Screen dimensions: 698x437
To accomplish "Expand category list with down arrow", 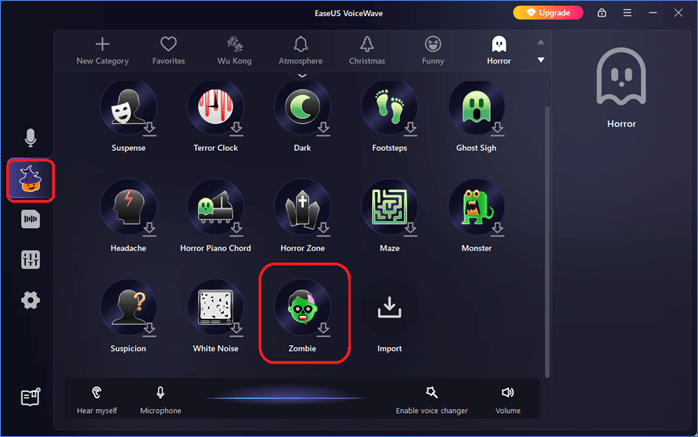I will (541, 60).
